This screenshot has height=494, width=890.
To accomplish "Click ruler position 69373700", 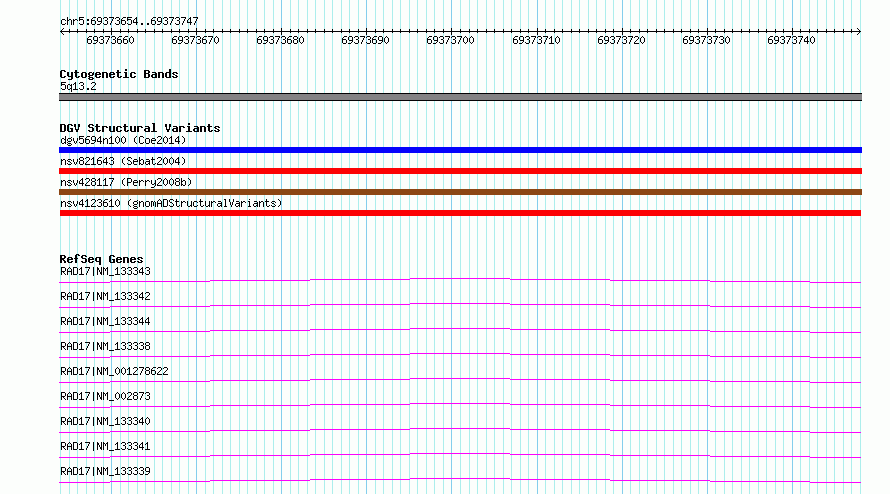I will 451,40.
